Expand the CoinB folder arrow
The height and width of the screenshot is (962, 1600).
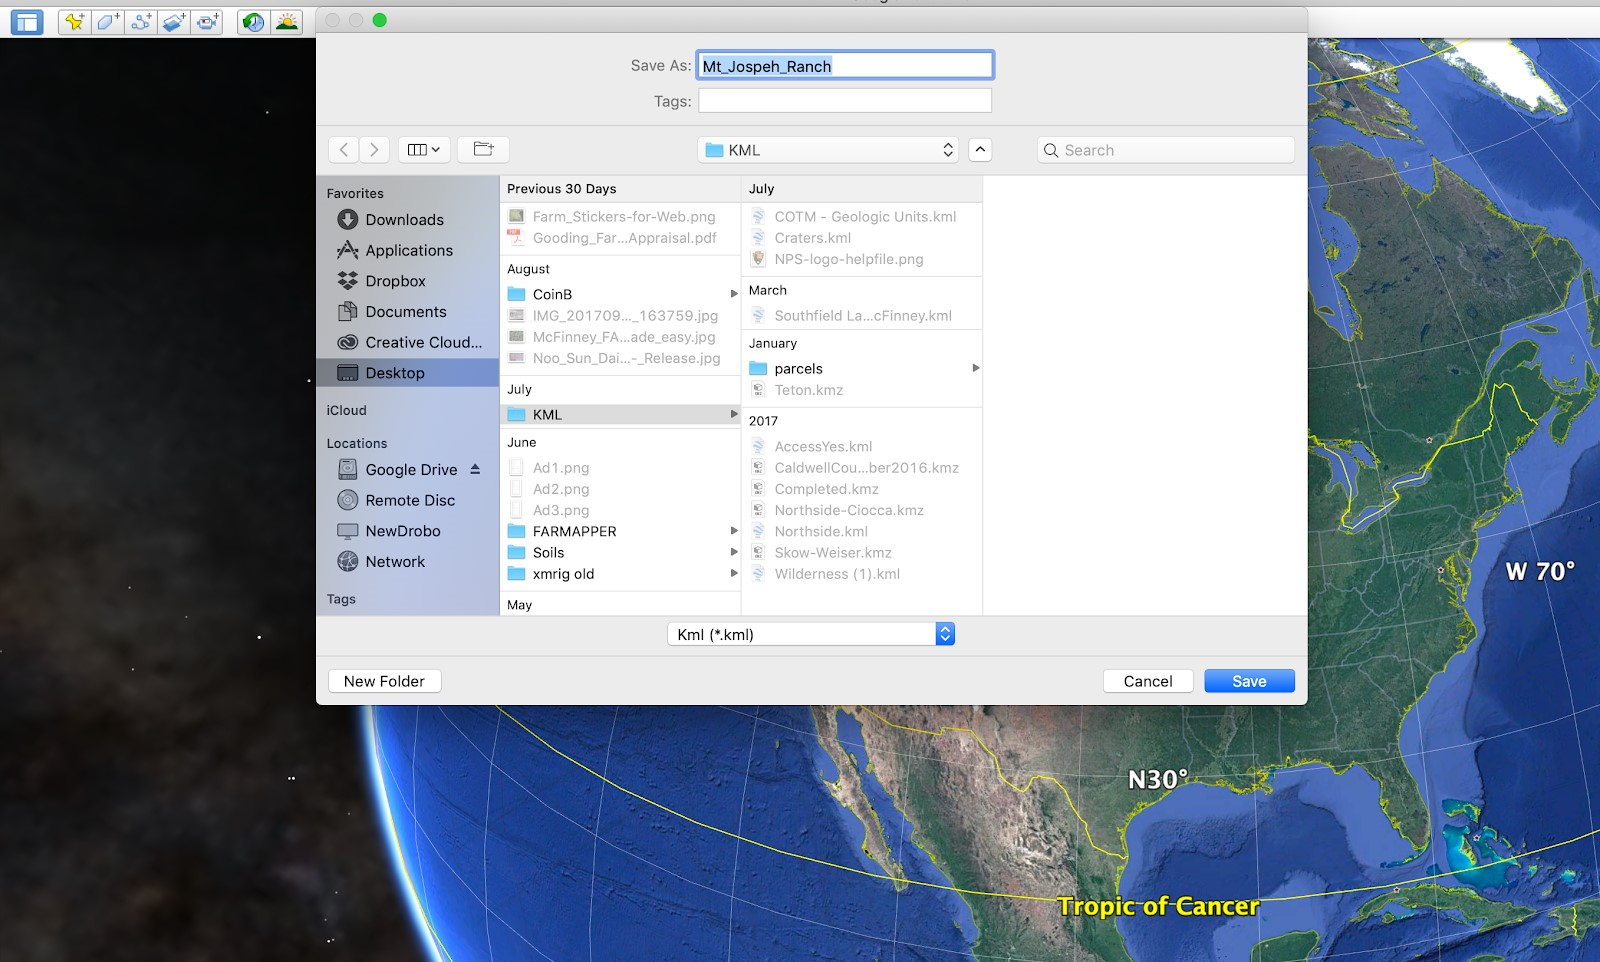pos(734,295)
